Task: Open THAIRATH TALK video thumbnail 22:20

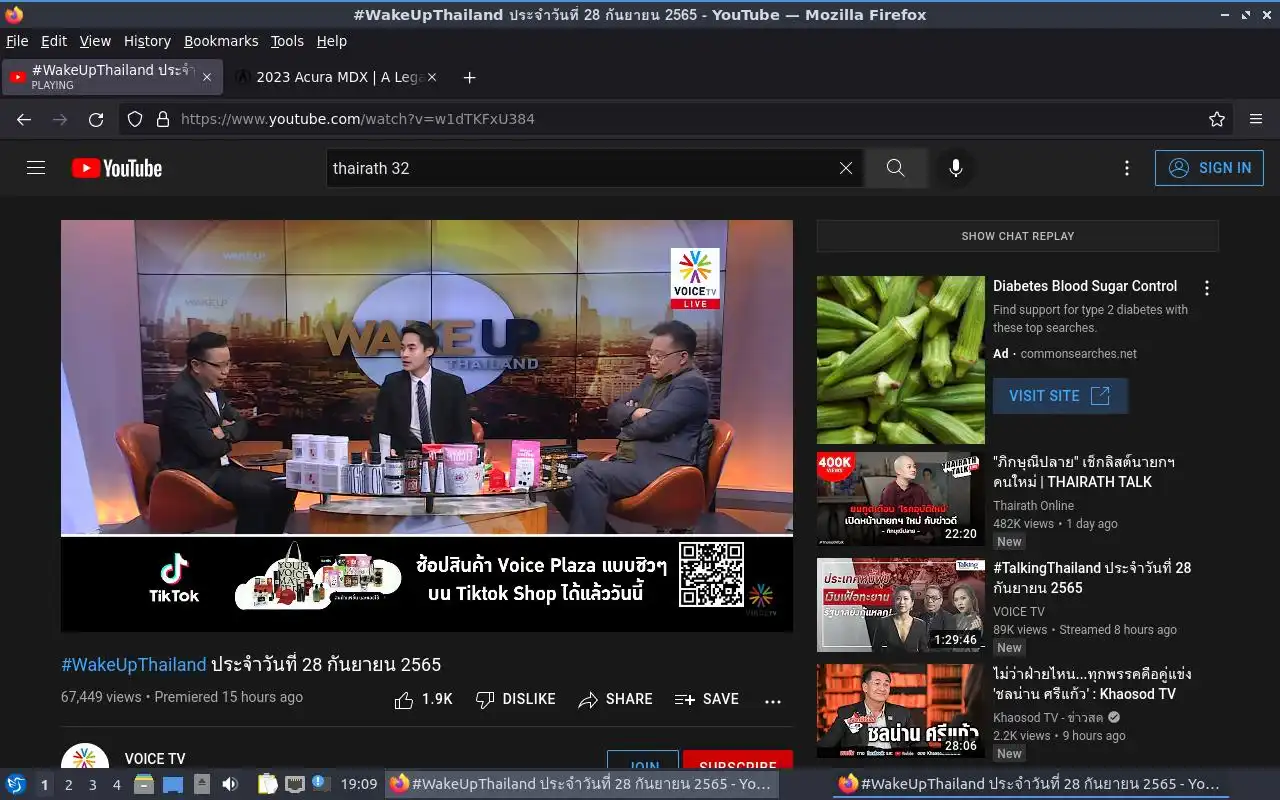Action: coord(900,499)
